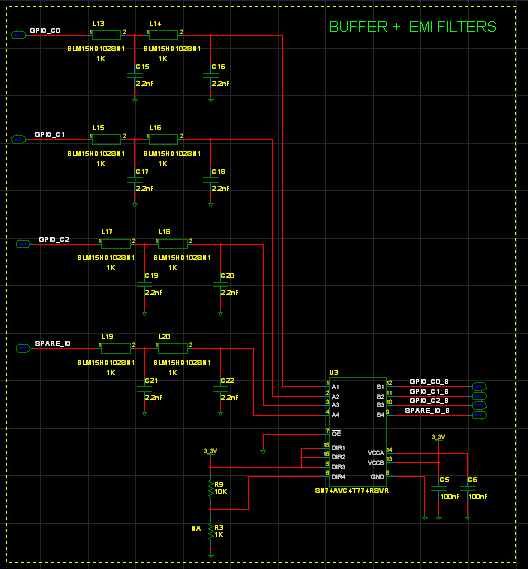Select capacitor C22 symbol
Screen dimensions: 528x569
click(x=220, y=389)
